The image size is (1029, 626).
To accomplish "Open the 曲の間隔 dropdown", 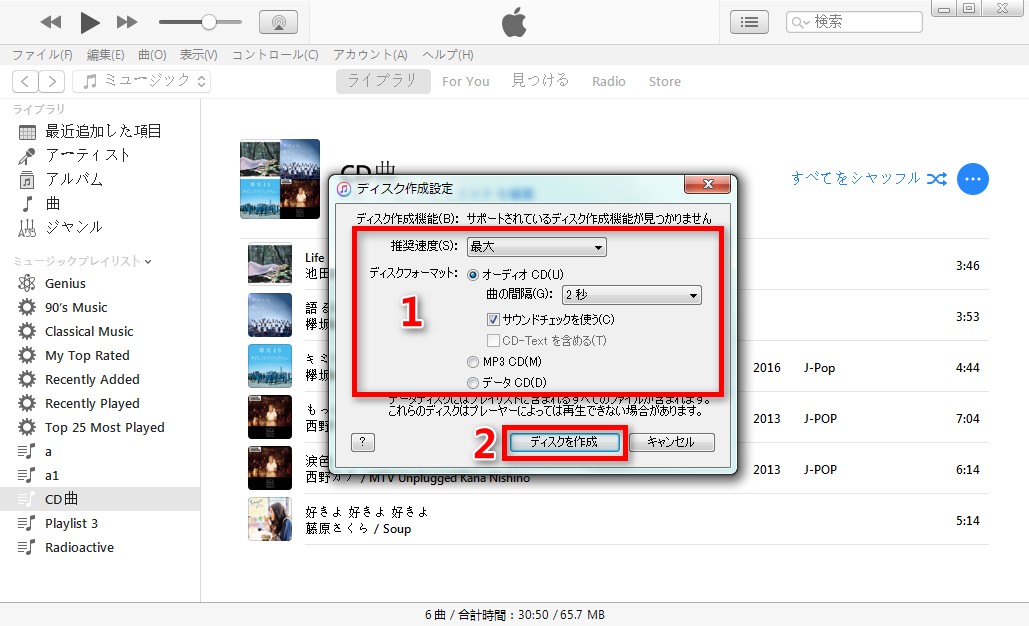I will click(x=631, y=295).
